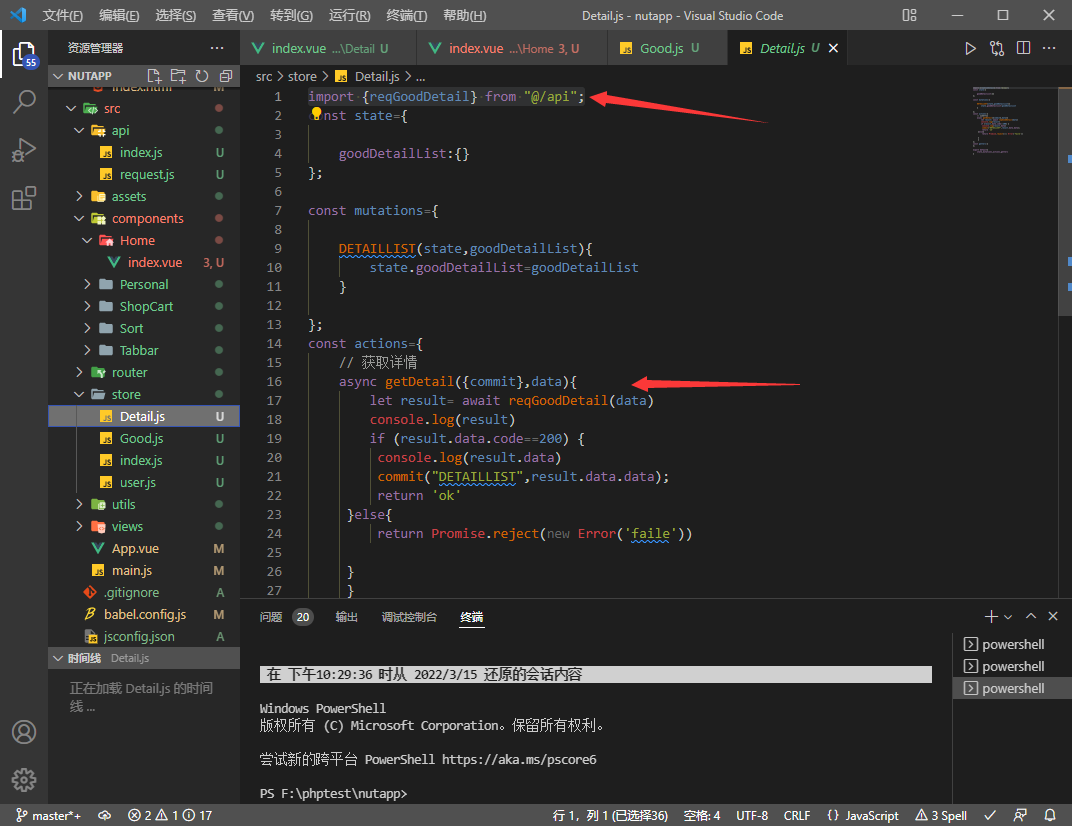Switch to Good.js editor tab
The image size is (1072, 826).
coord(660,48)
